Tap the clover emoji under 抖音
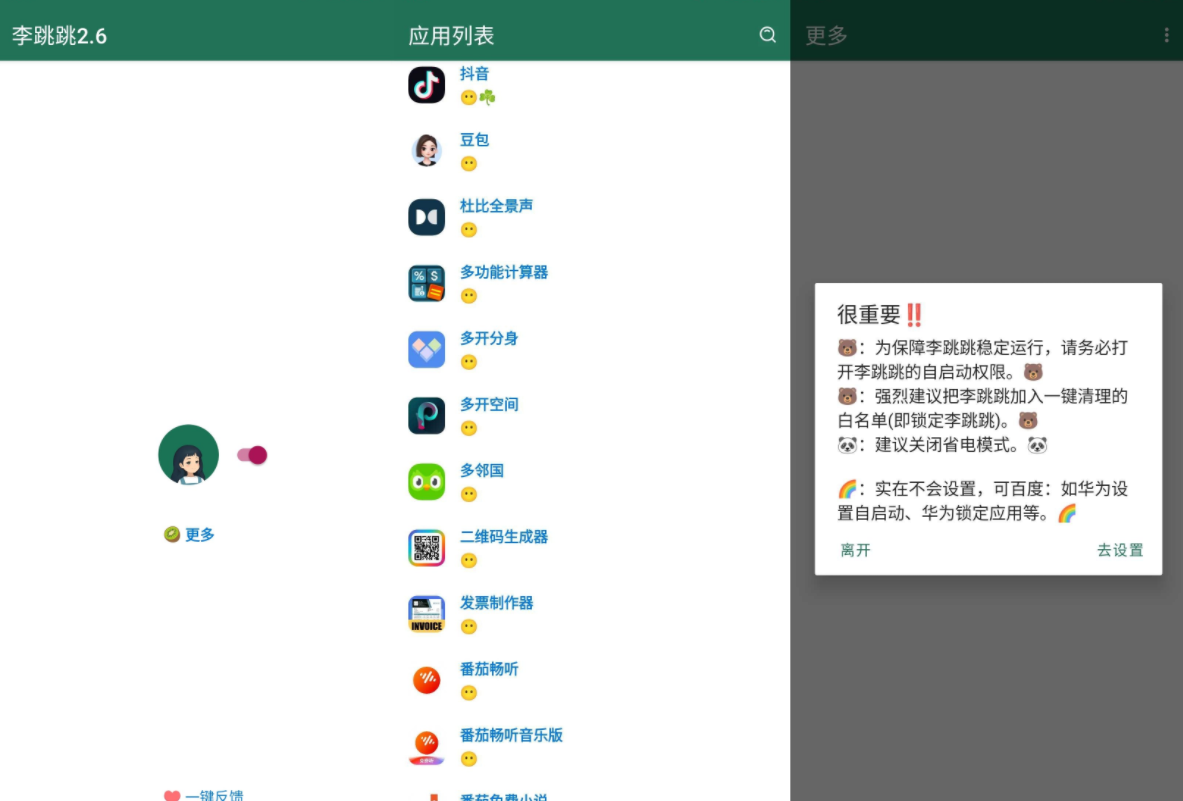The image size is (1183, 801). pos(487,97)
